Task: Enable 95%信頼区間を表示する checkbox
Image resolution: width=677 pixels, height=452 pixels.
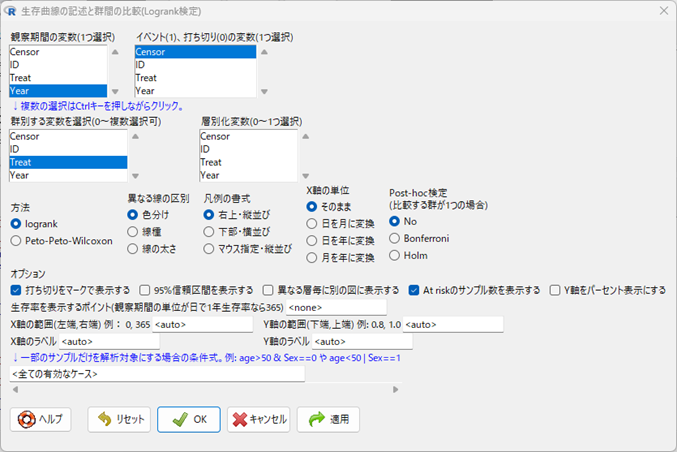Action: tap(146, 290)
